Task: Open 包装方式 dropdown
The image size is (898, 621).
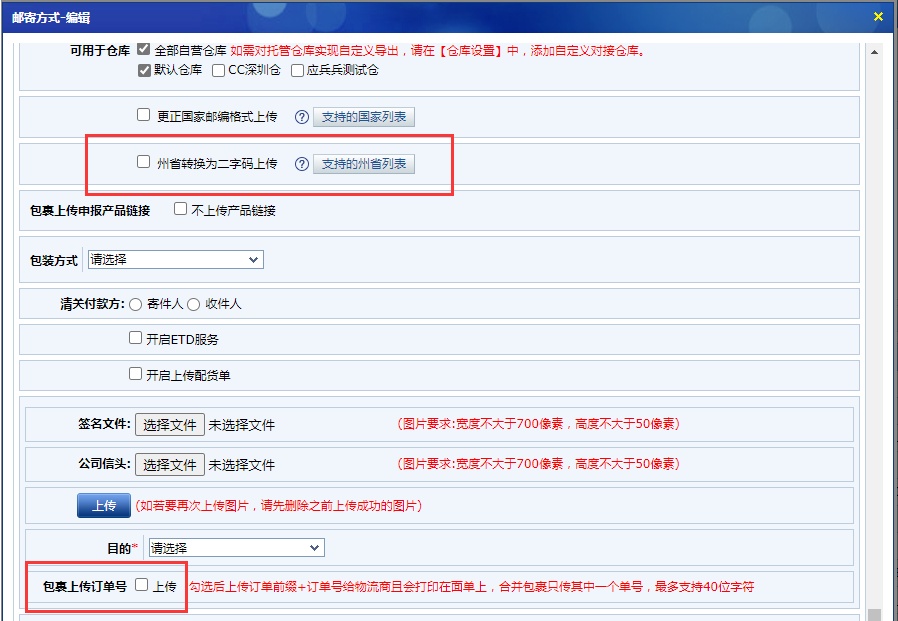Action: (175, 260)
